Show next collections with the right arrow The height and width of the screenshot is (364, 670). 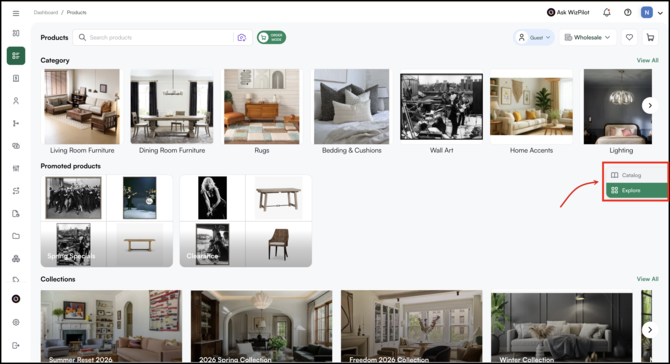(650, 330)
